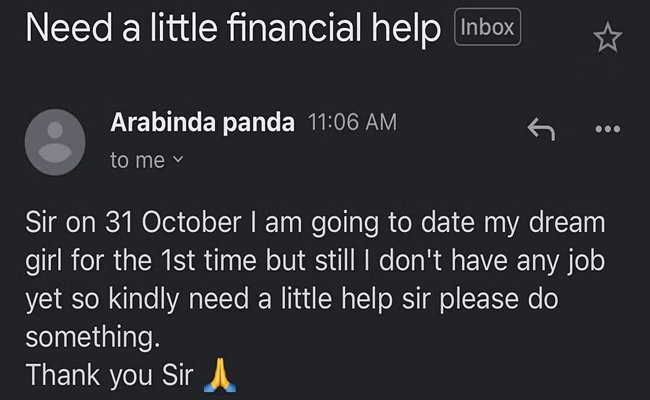Image resolution: width=650 pixels, height=400 pixels.
Task: Click the 'to me' recipient text
Action: pos(138,160)
